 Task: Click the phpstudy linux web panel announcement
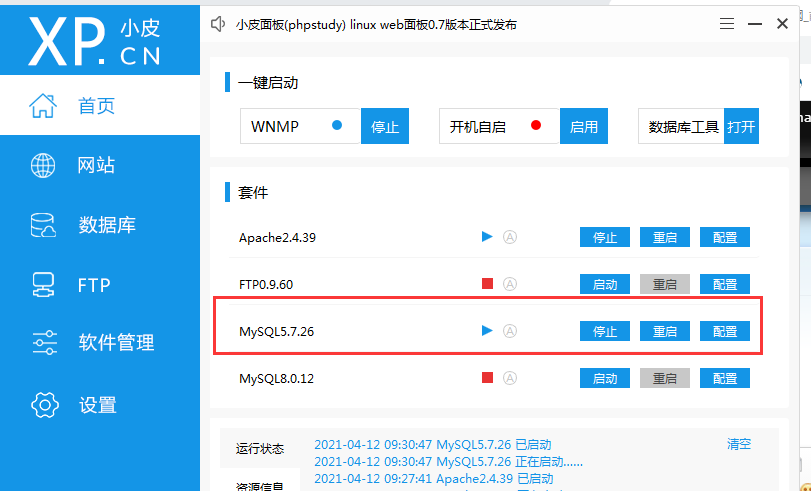click(376, 24)
